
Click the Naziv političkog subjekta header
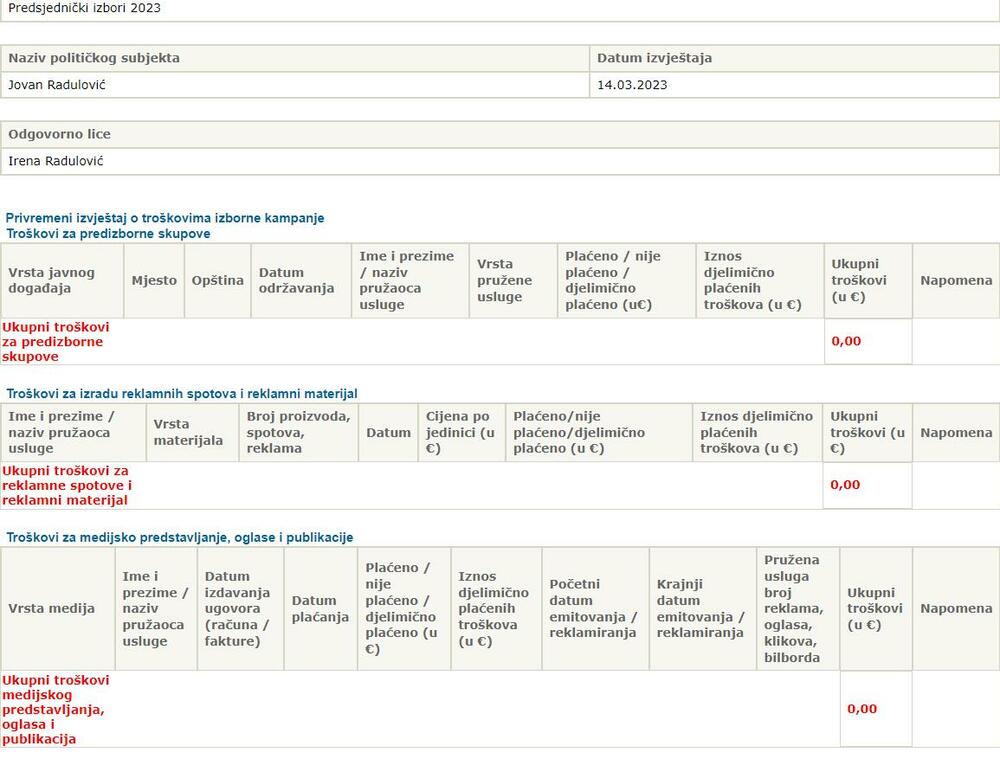[94, 58]
